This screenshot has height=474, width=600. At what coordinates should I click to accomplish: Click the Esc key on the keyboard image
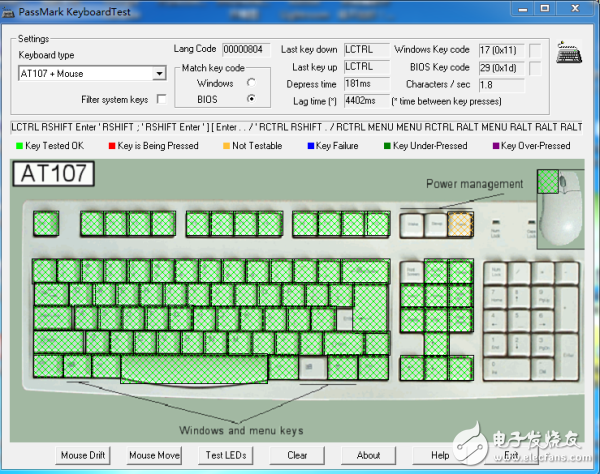coord(46,223)
